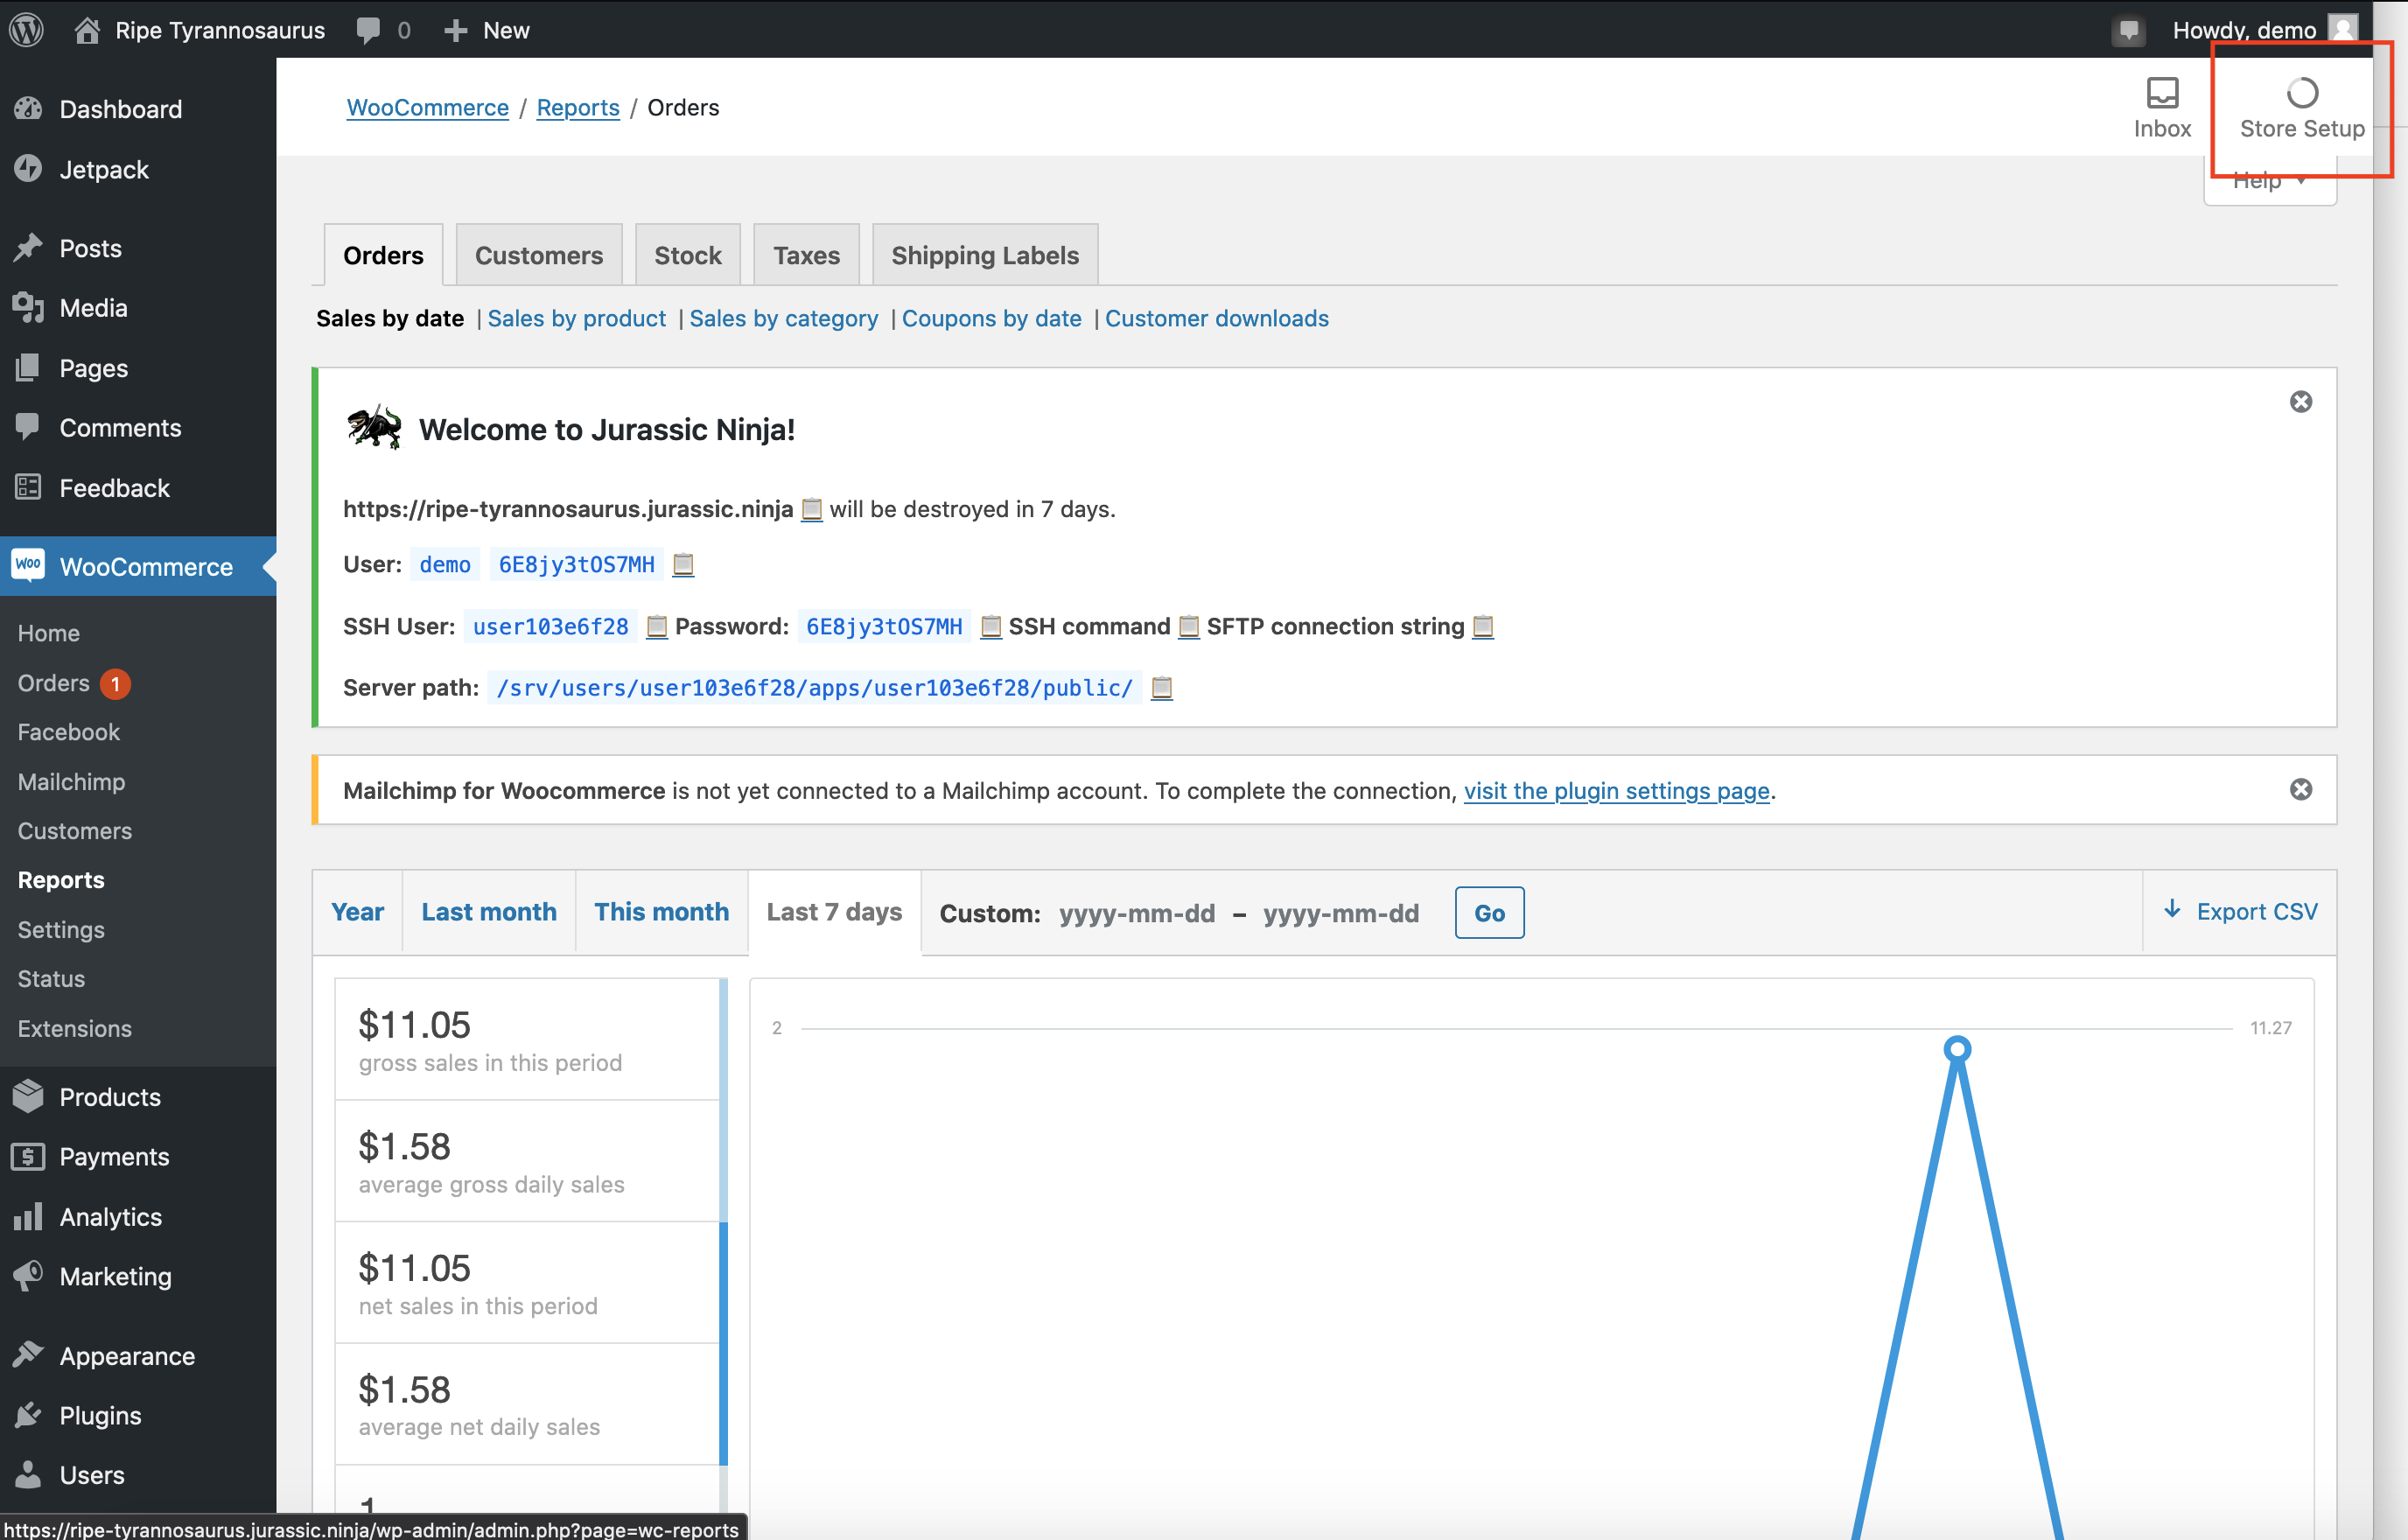Go to Dashboard in the sidebar

tap(138, 109)
